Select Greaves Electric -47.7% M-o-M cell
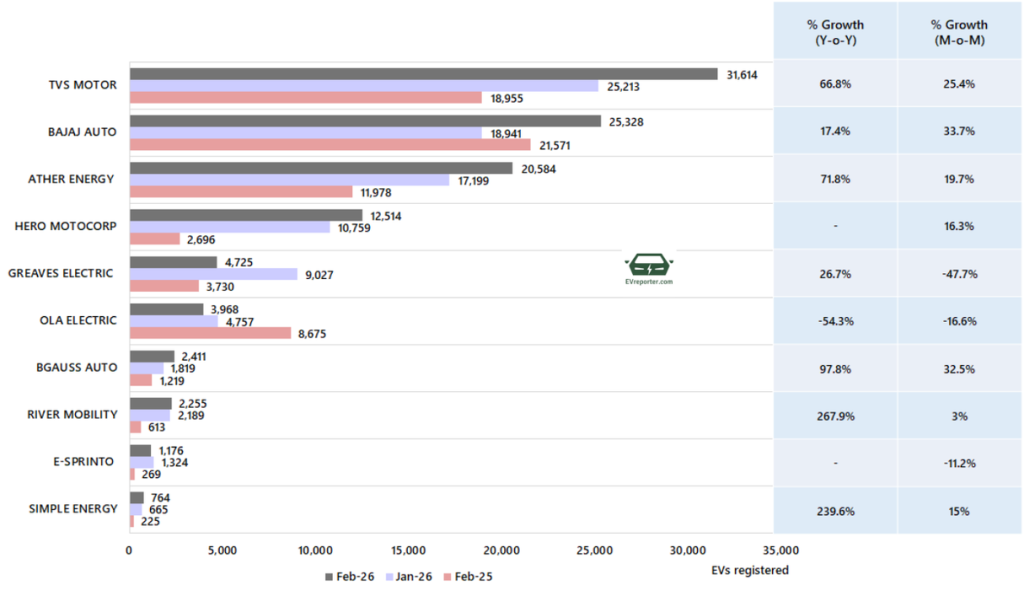This screenshot has height=596, width=1024. pyautogui.click(x=959, y=274)
